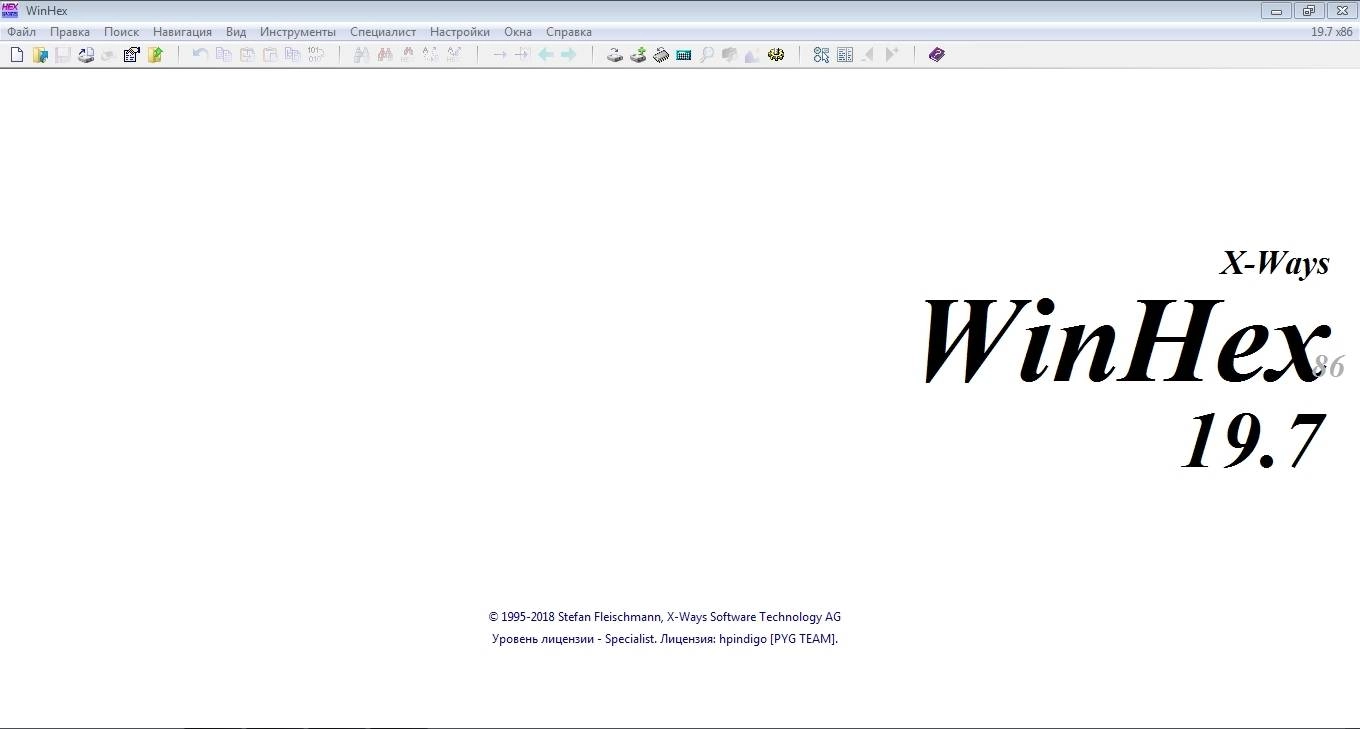Open the Инструменты menu

pyautogui.click(x=298, y=32)
